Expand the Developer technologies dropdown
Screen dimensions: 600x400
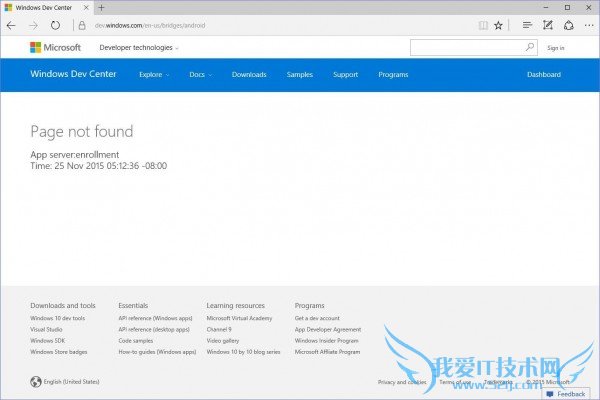click(139, 47)
